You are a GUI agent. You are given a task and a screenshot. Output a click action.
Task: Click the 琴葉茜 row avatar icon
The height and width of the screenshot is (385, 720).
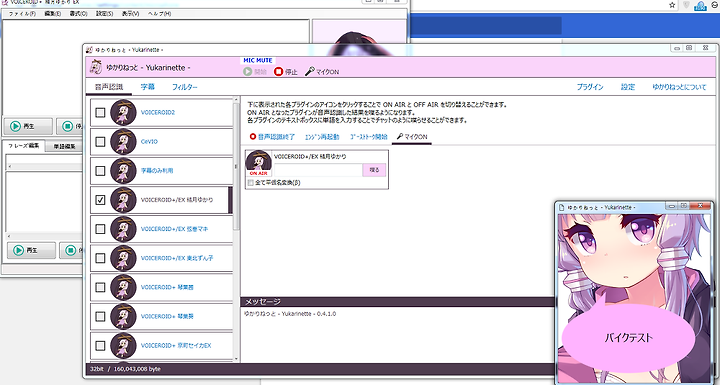pos(124,287)
